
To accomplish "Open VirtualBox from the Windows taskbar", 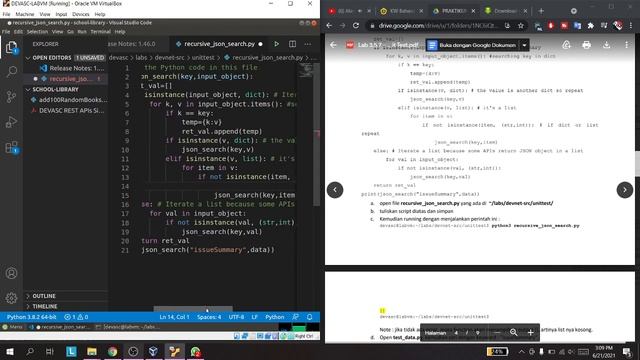I will (x=153, y=351).
